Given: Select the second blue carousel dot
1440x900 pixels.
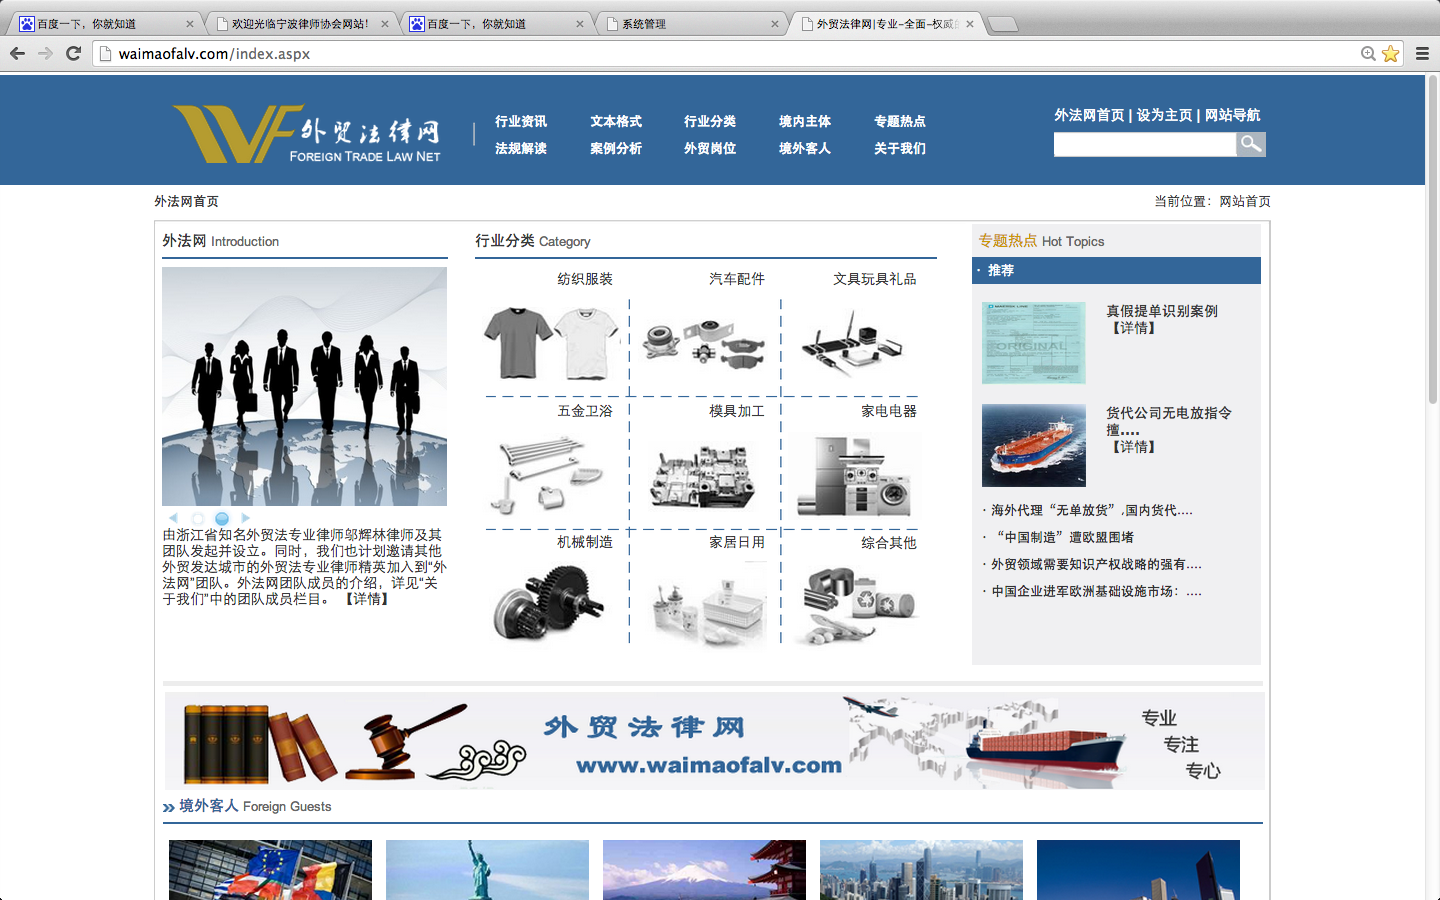Looking at the screenshot, I should 222,518.
